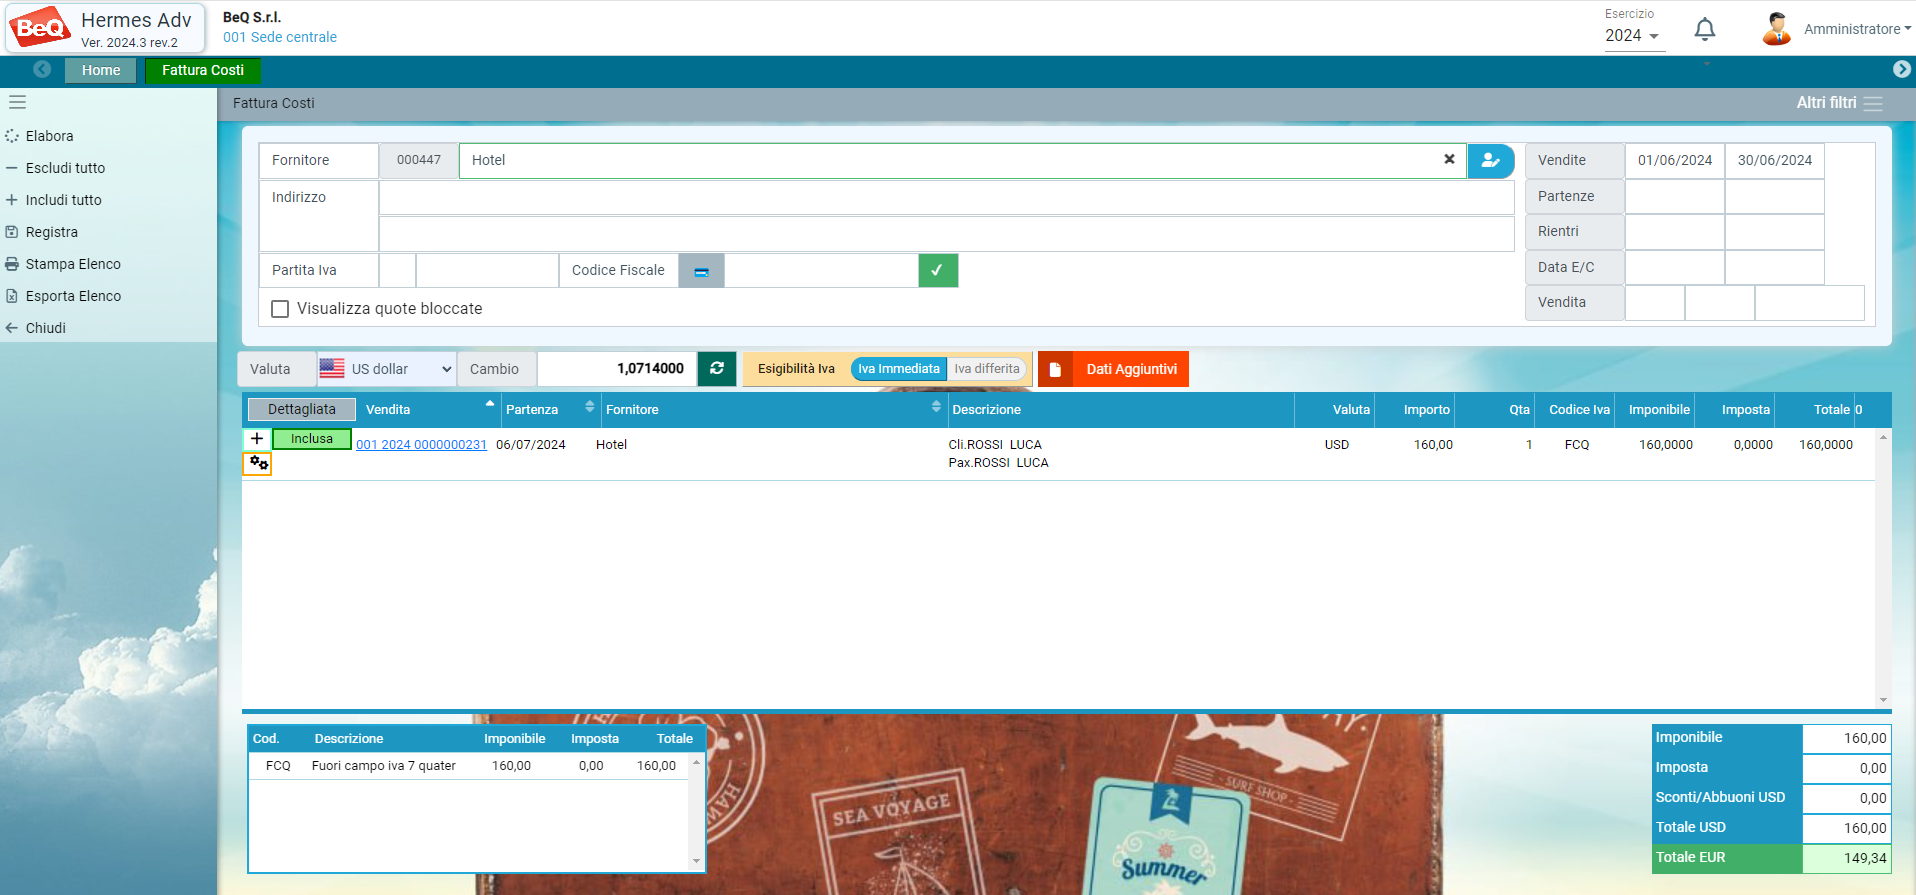Open the Altri filtri menu icon
The width and height of the screenshot is (1916, 895).
(1873, 103)
